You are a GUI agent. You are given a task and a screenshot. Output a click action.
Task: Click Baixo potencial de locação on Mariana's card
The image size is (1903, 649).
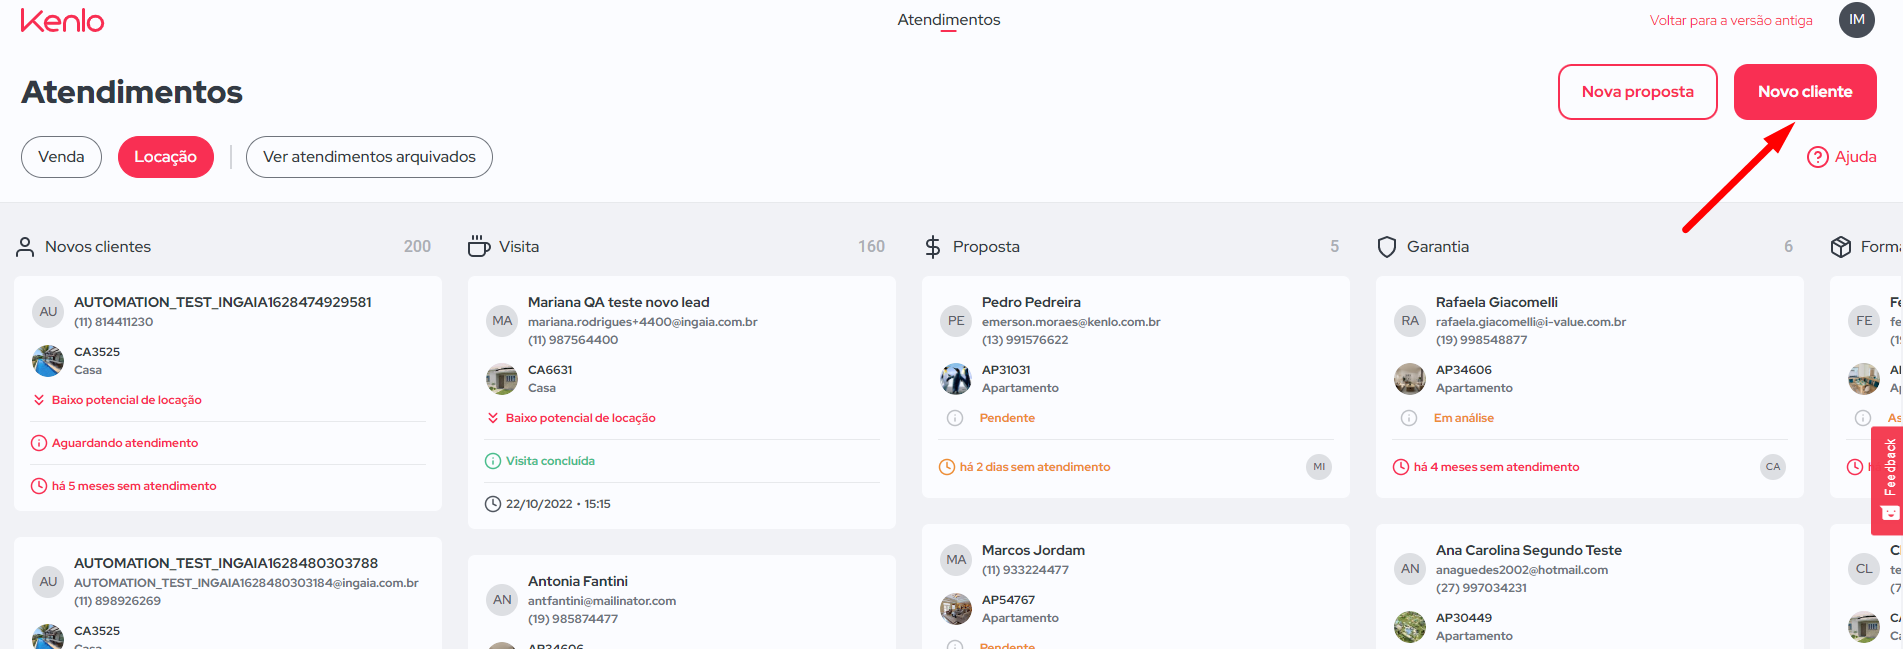[x=581, y=418]
